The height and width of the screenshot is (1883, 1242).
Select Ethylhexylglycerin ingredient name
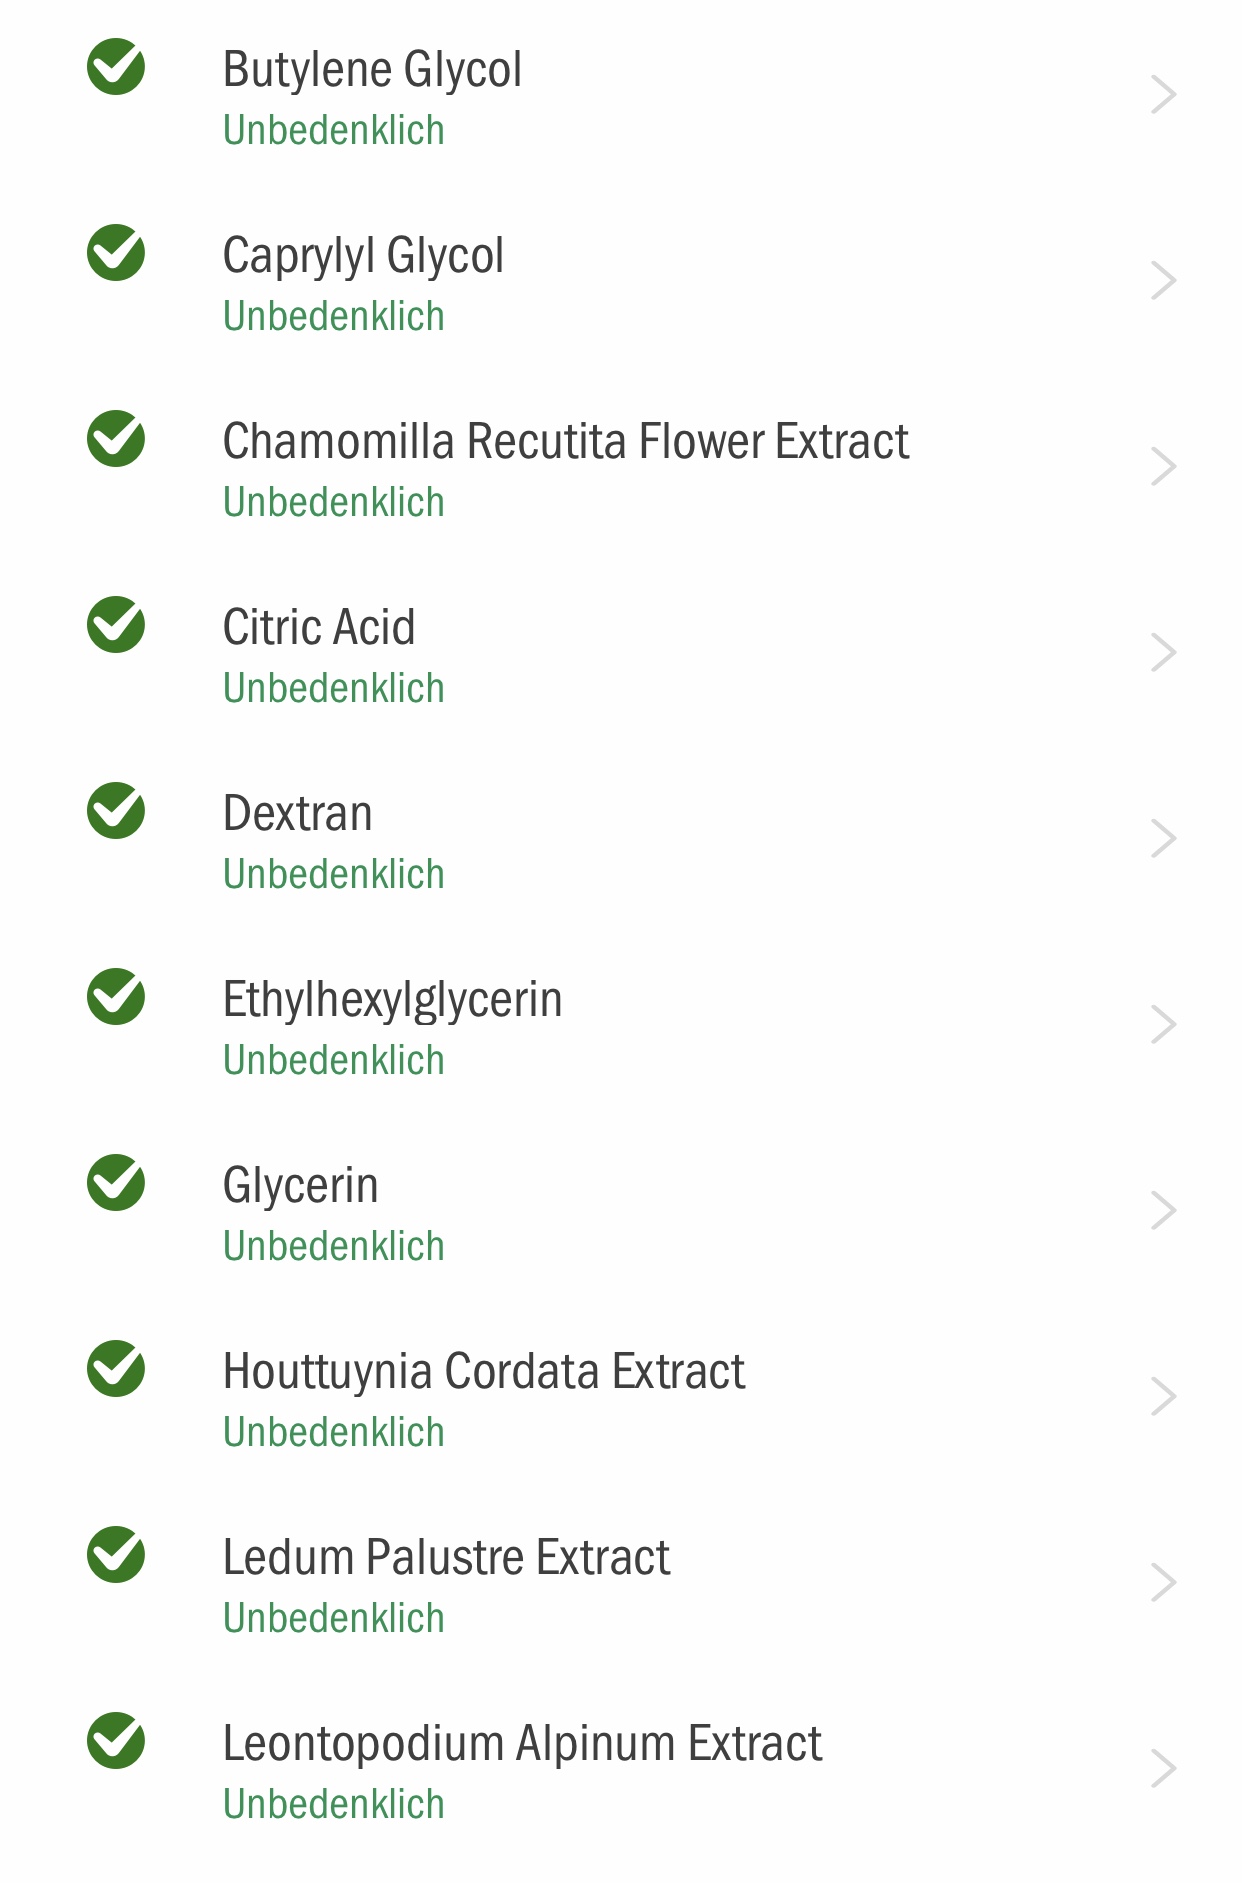pyautogui.click(x=392, y=999)
